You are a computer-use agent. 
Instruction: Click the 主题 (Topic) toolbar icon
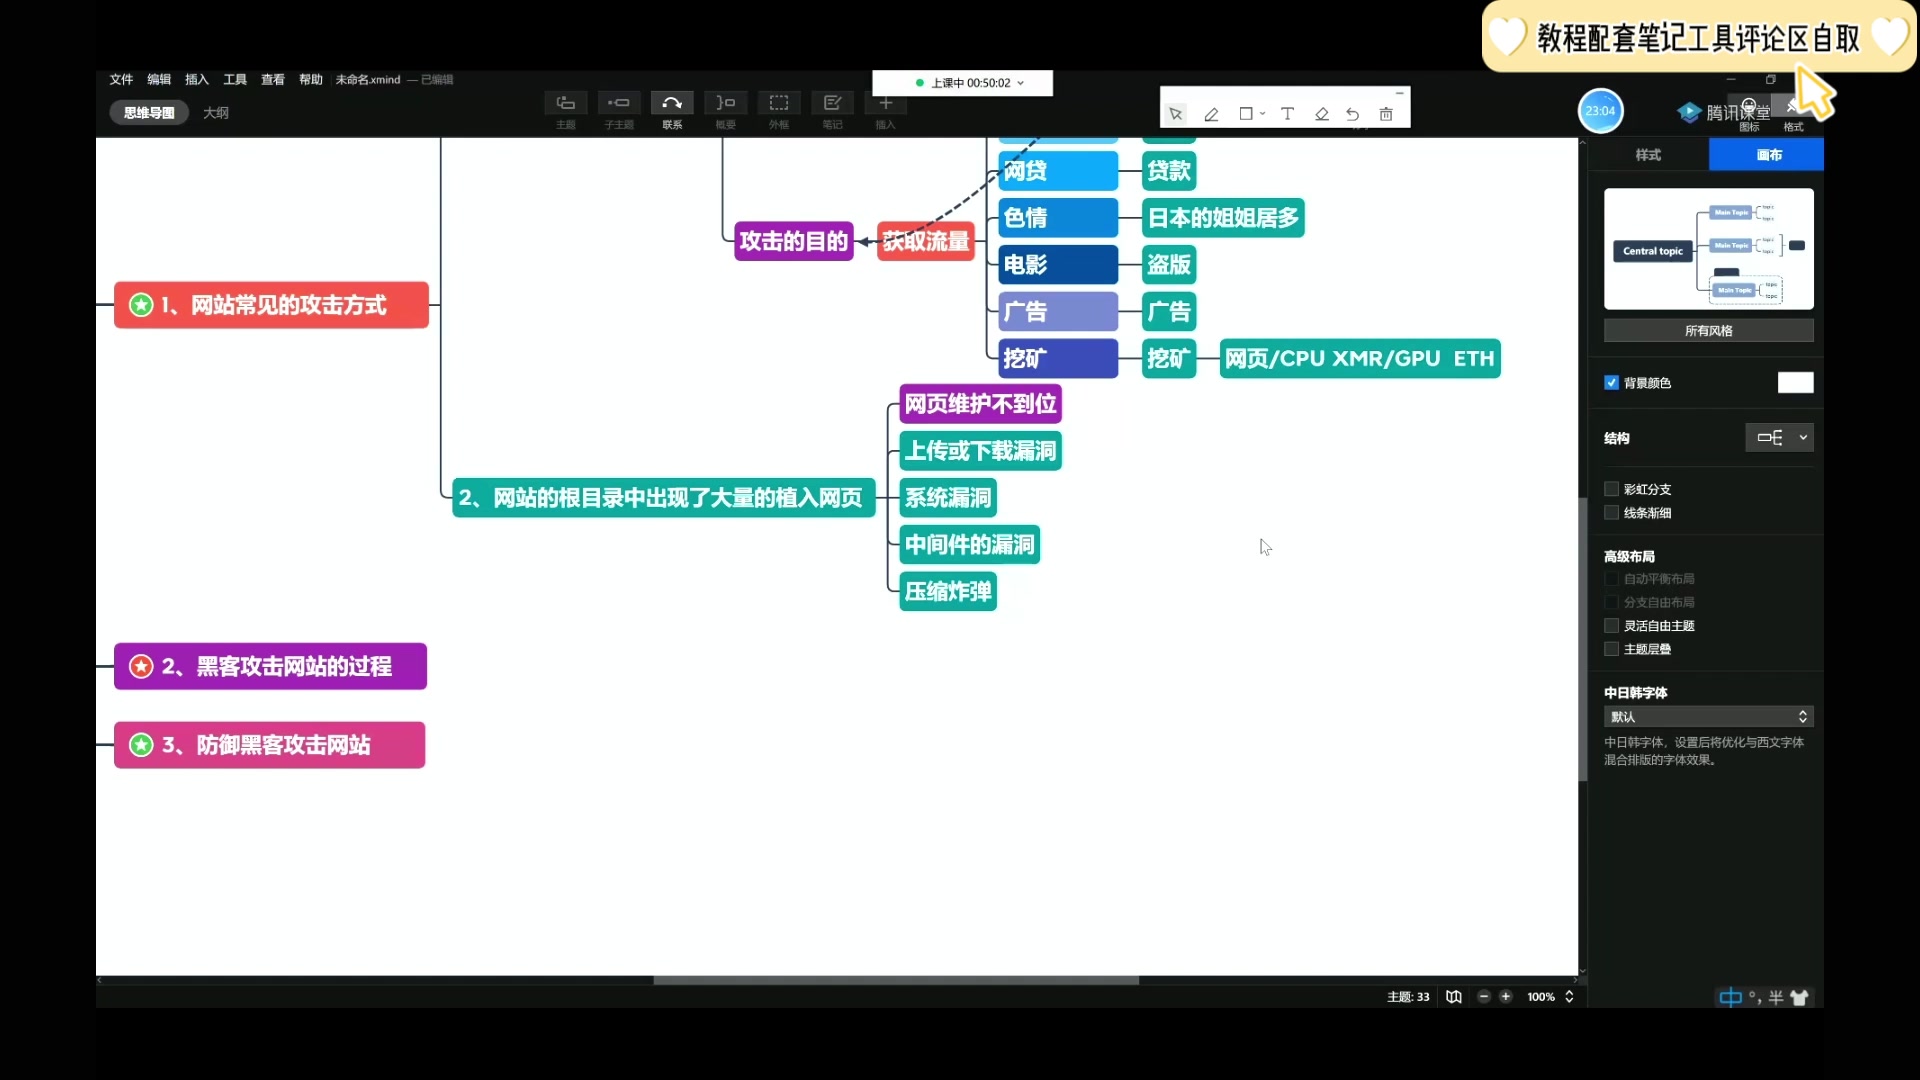point(565,103)
